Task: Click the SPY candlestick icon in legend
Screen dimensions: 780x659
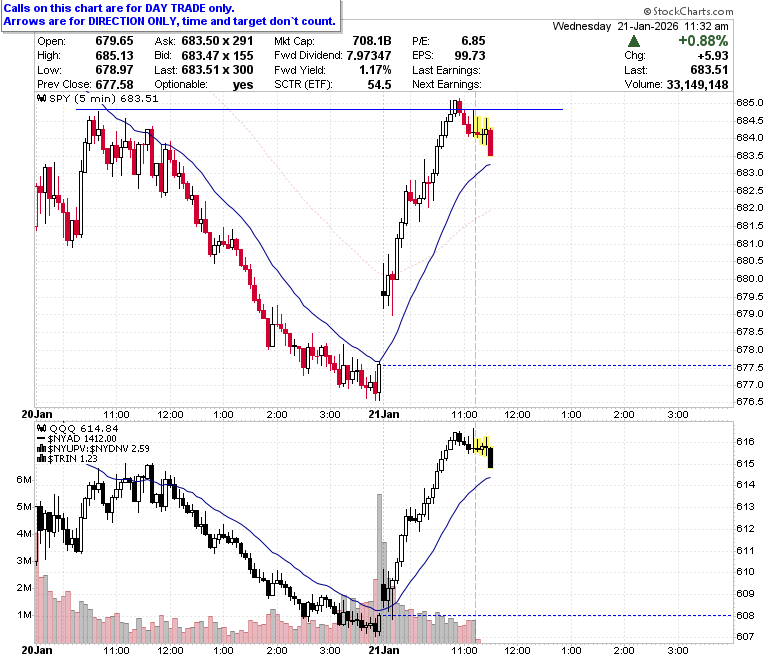Action: [42, 98]
